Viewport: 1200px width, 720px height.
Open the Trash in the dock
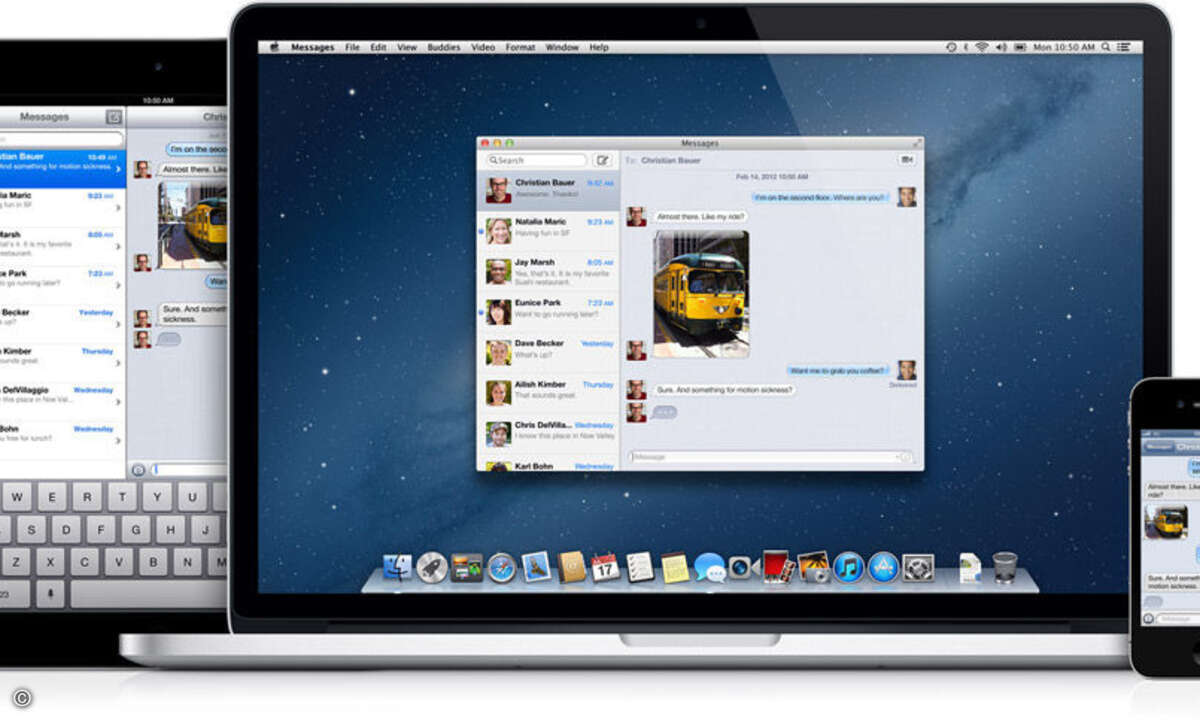pos(1005,567)
